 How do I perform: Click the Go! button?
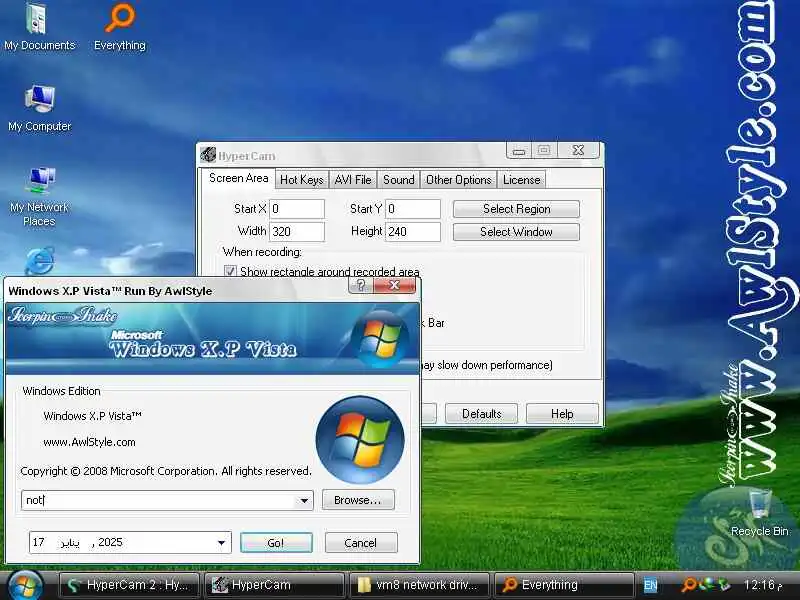coord(276,543)
